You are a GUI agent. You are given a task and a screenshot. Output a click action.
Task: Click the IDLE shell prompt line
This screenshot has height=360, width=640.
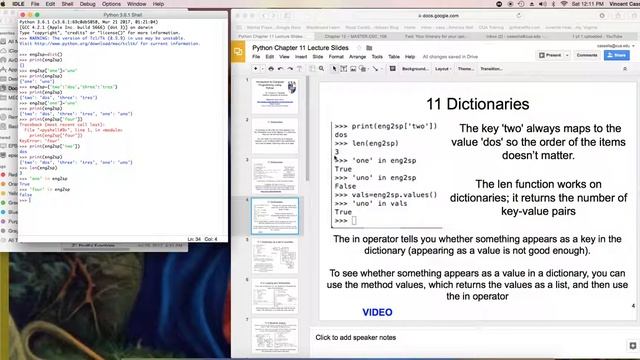pyautogui.click(x=122, y=200)
